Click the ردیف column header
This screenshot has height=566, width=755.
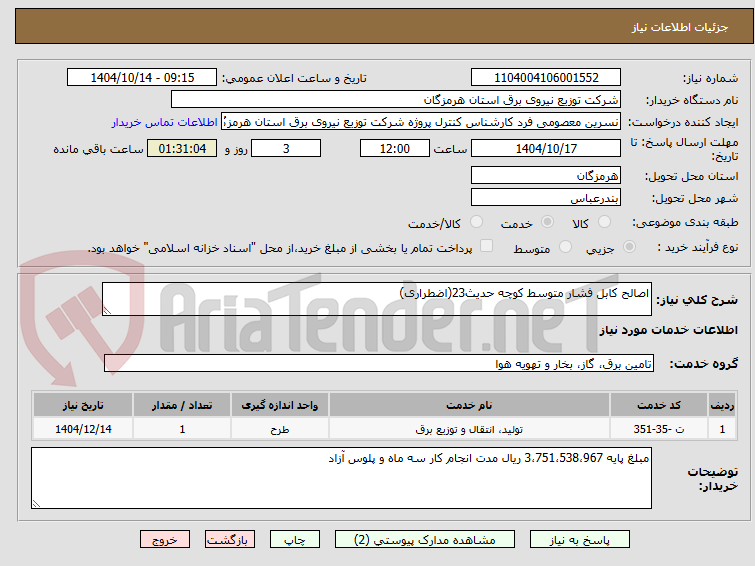(722, 405)
